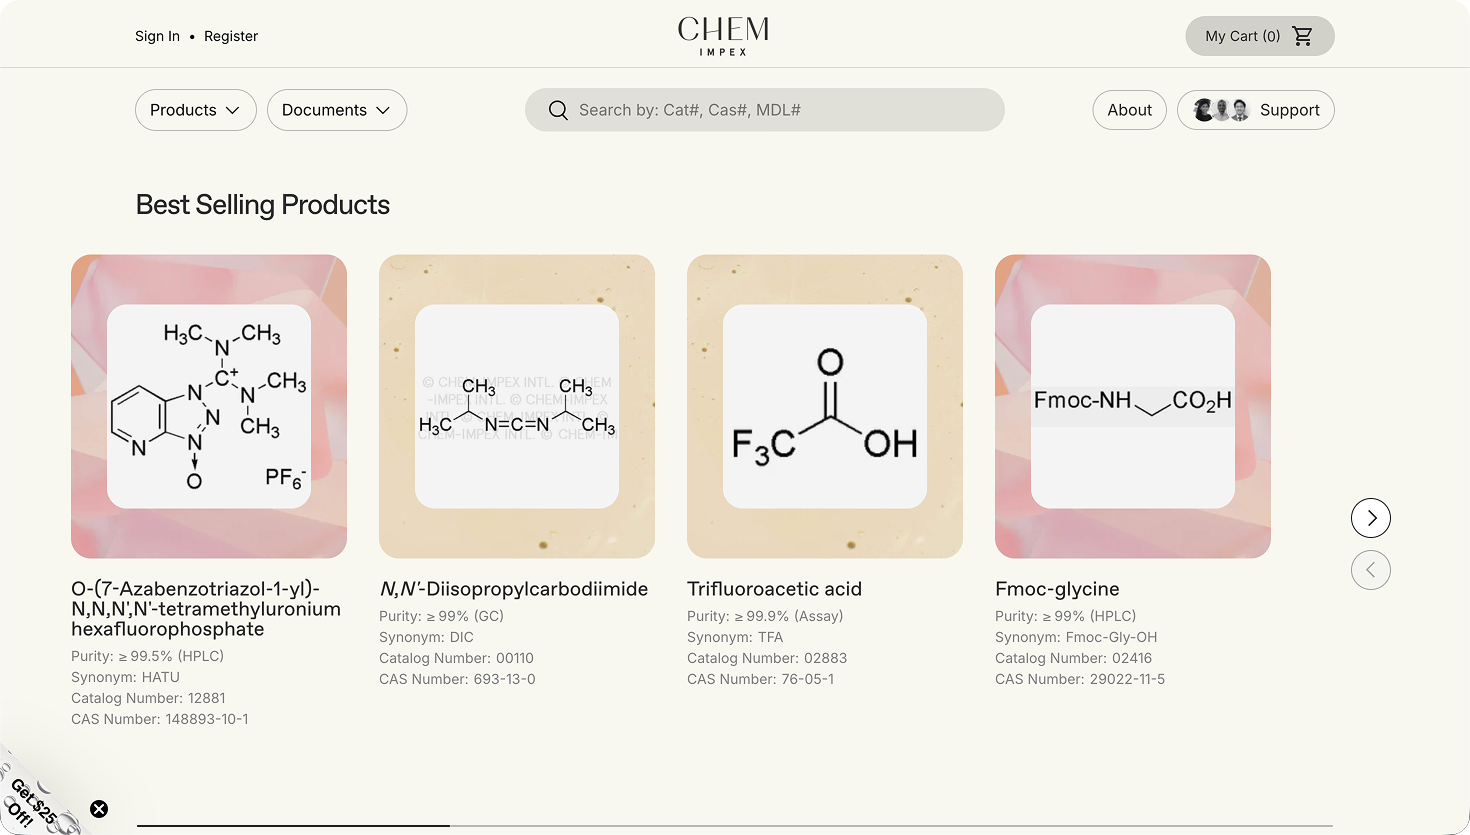Click the next carousel arrow
This screenshot has height=835, width=1470.
(x=1370, y=518)
